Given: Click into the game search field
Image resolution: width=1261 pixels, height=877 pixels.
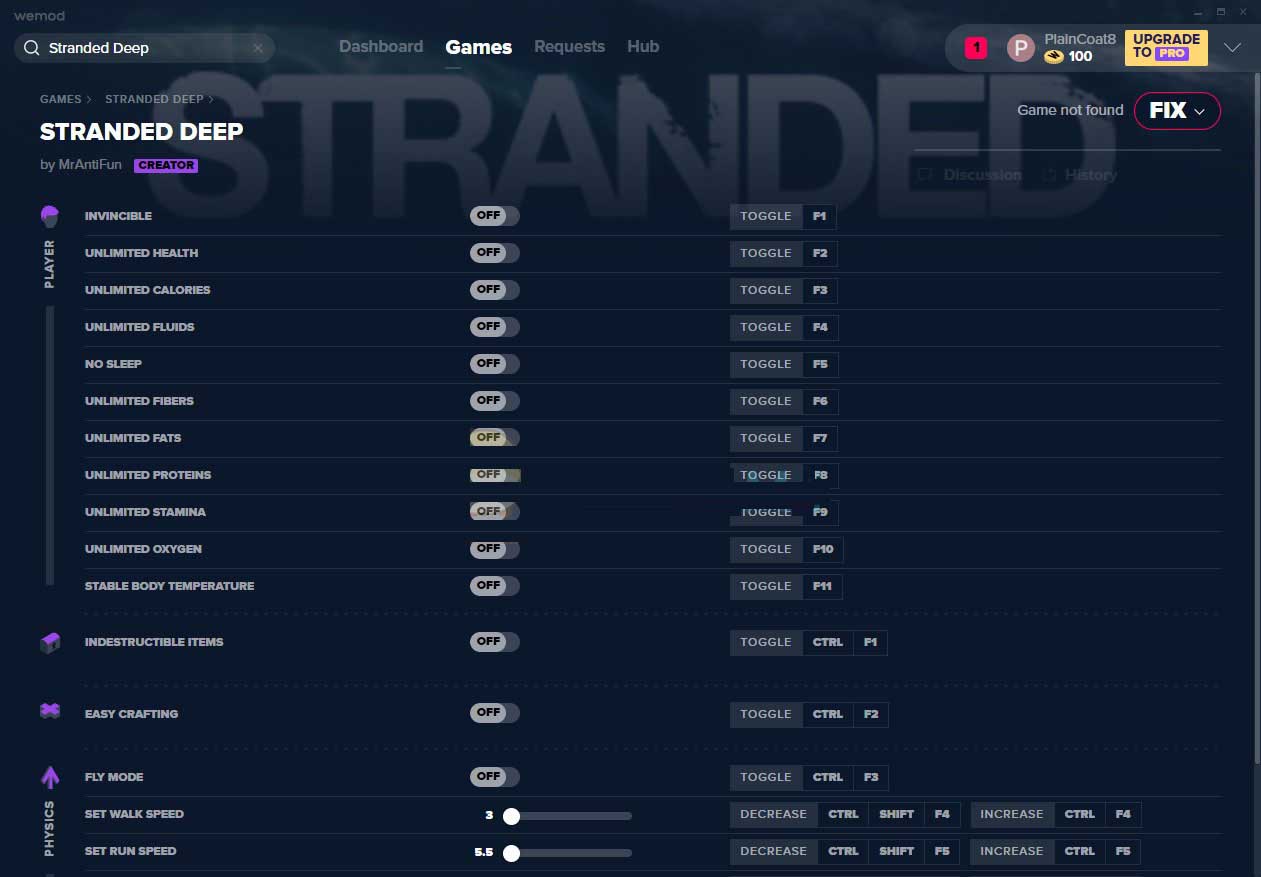Looking at the screenshot, I should (145, 48).
